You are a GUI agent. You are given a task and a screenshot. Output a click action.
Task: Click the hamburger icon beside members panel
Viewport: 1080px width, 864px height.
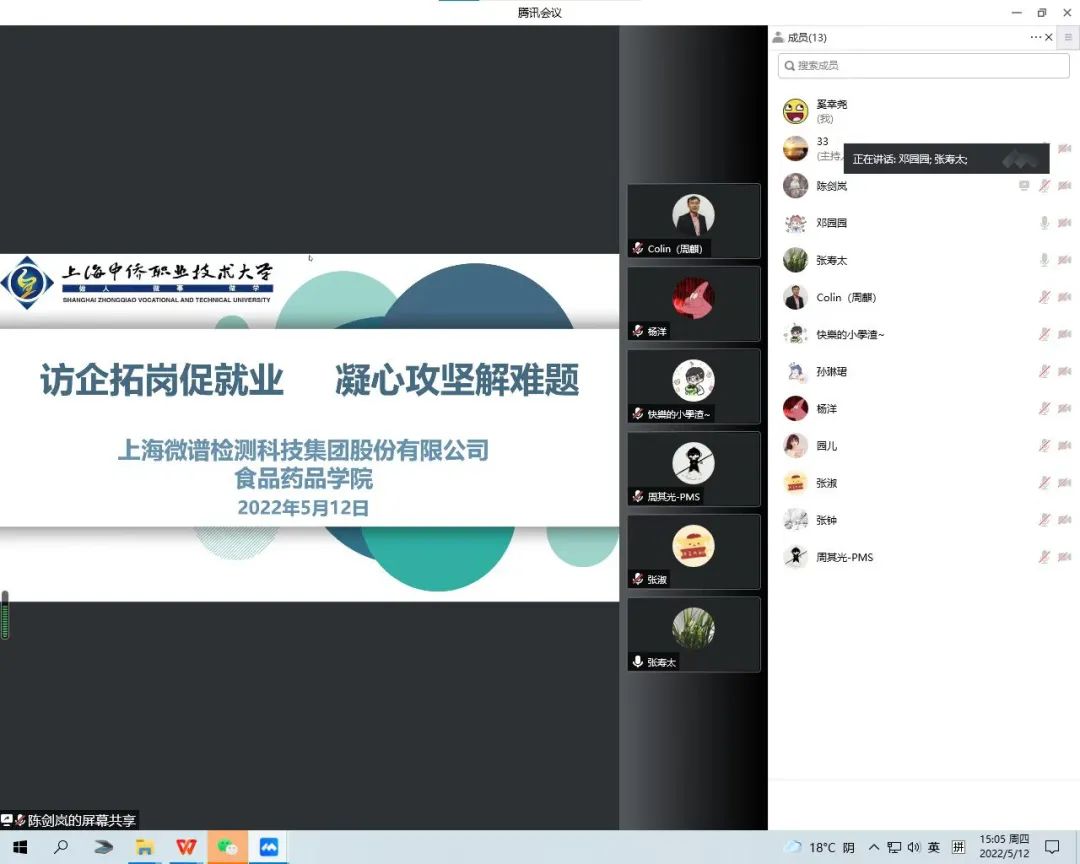pyautogui.click(x=1068, y=37)
